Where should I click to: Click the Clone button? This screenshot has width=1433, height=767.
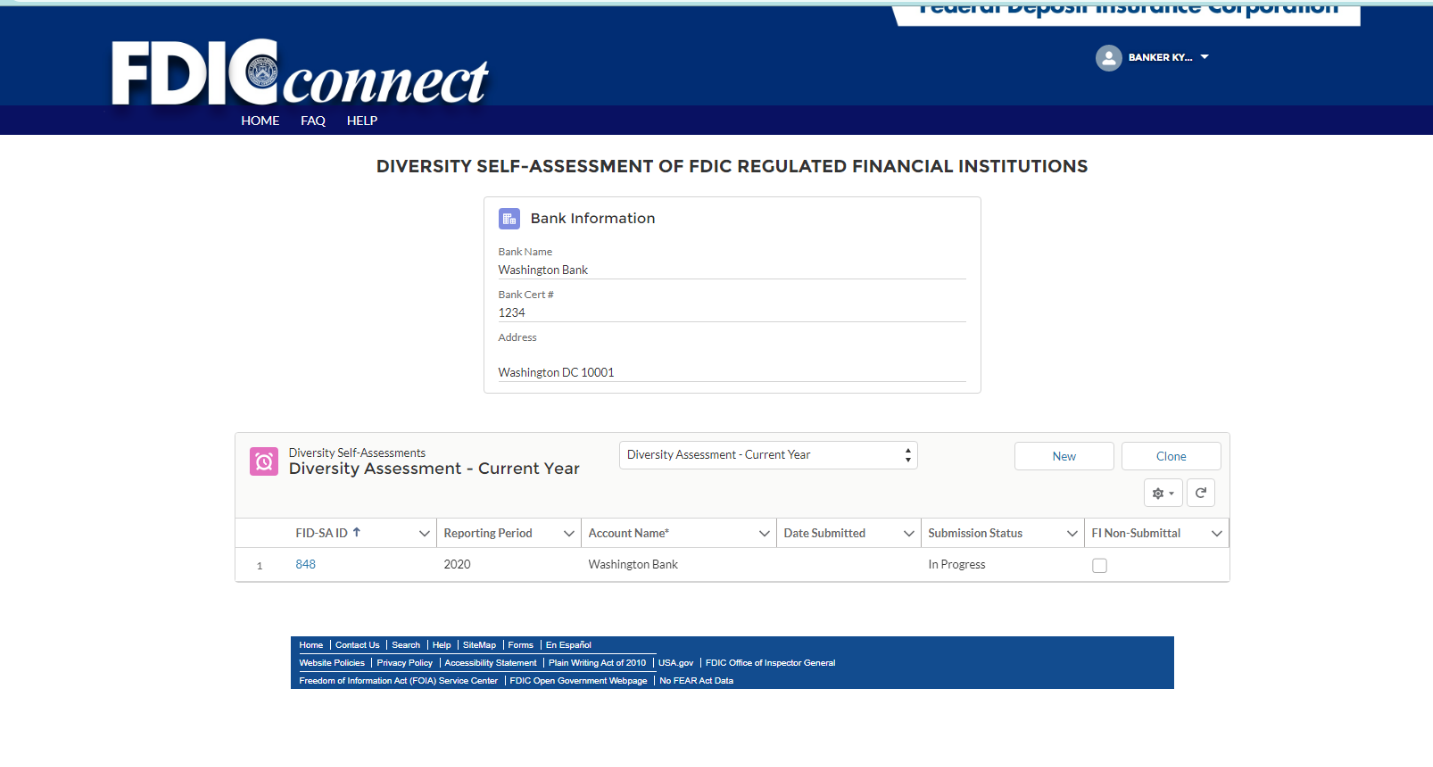tap(1171, 456)
